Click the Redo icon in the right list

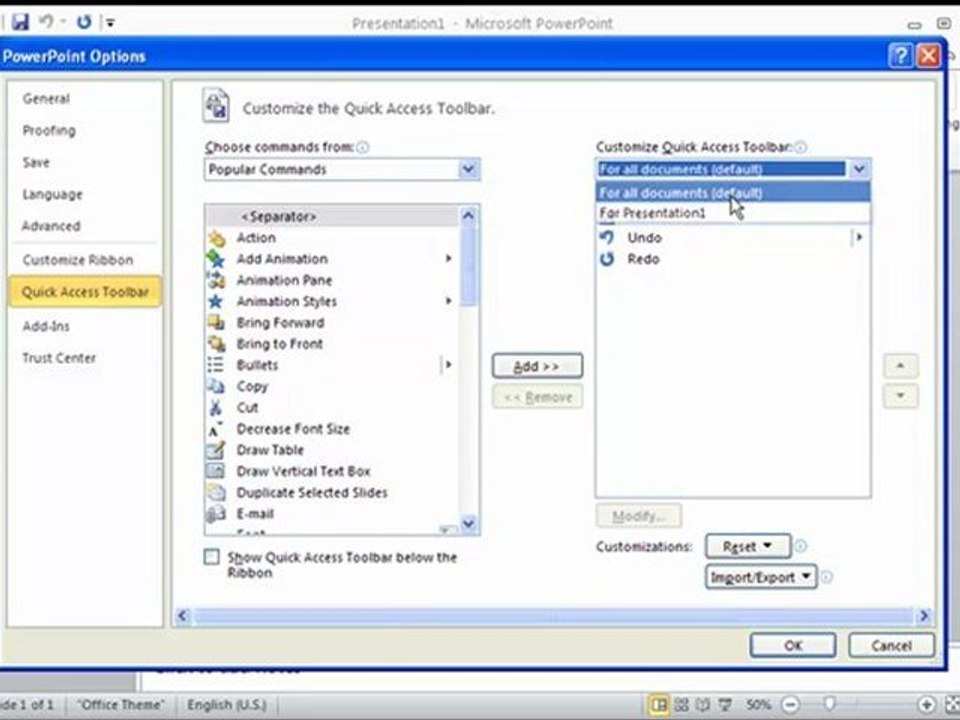pyautogui.click(x=607, y=259)
